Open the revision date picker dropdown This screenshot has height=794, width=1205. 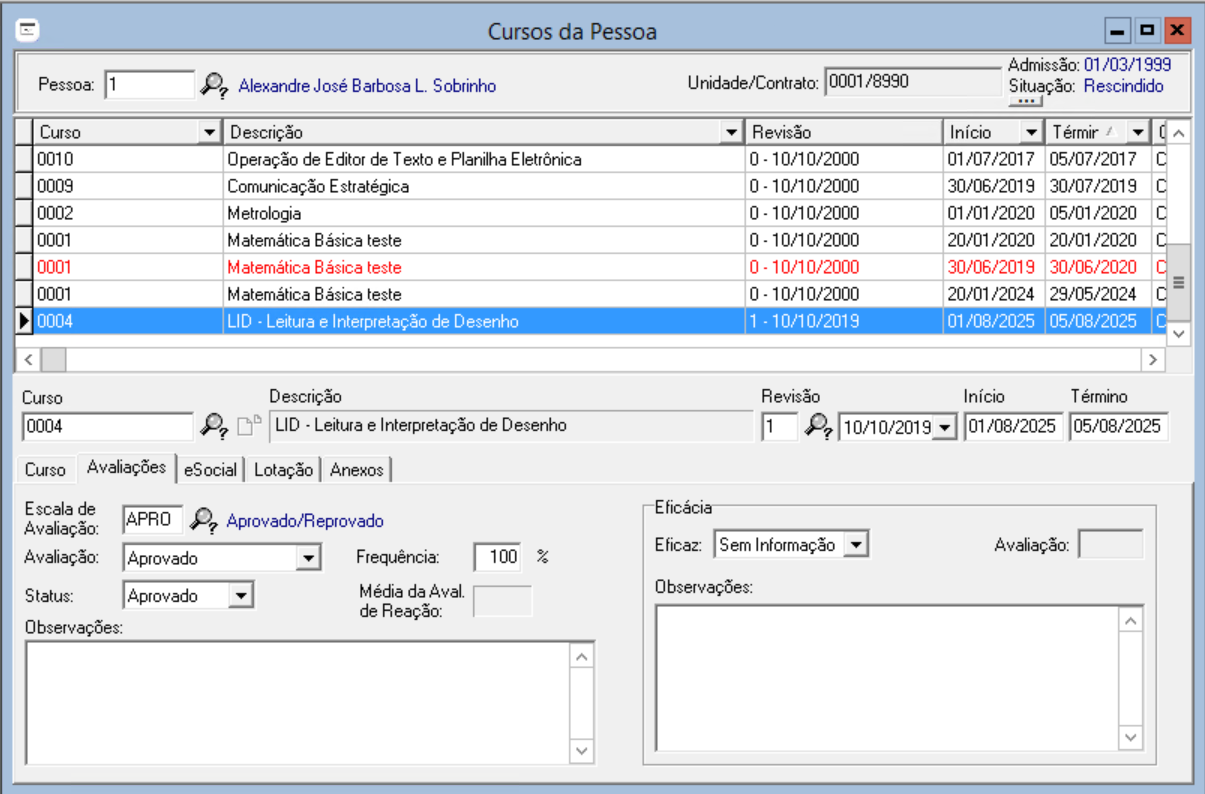pyautogui.click(x=945, y=427)
